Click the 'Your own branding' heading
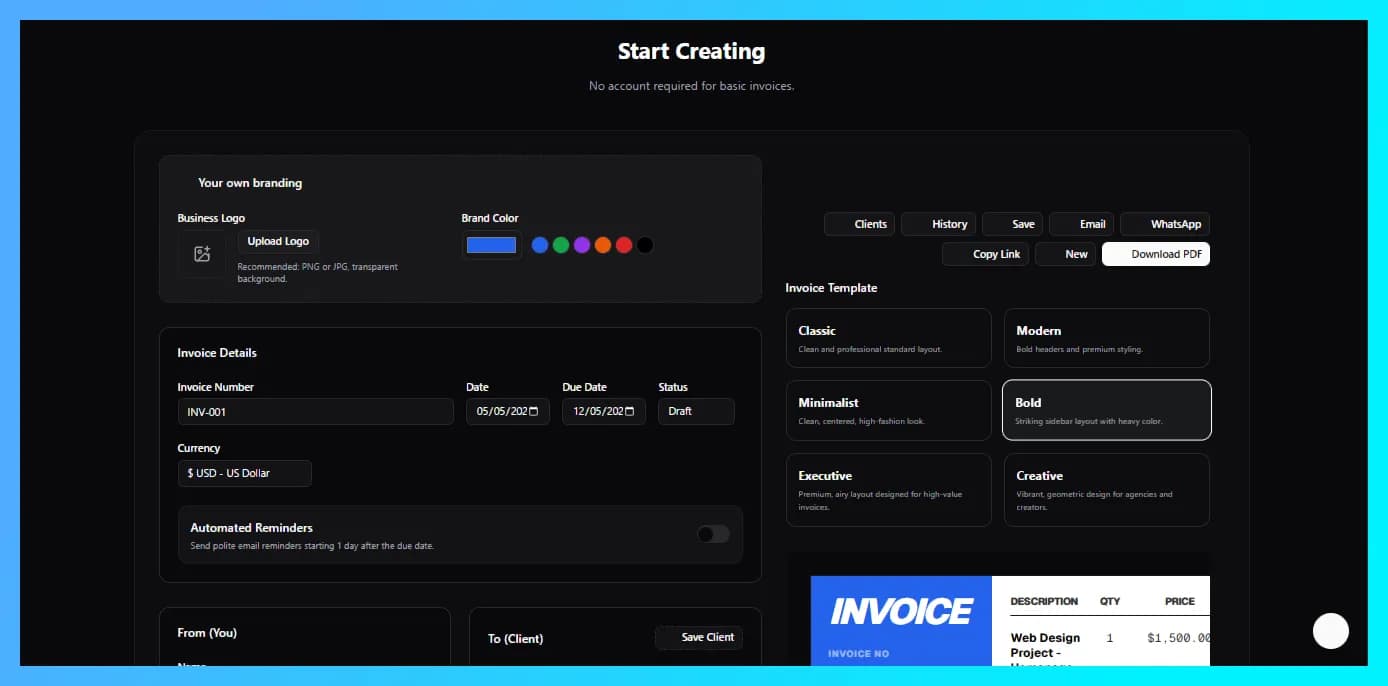Image resolution: width=1388 pixels, height=686 pixels. tap(250, 183)
